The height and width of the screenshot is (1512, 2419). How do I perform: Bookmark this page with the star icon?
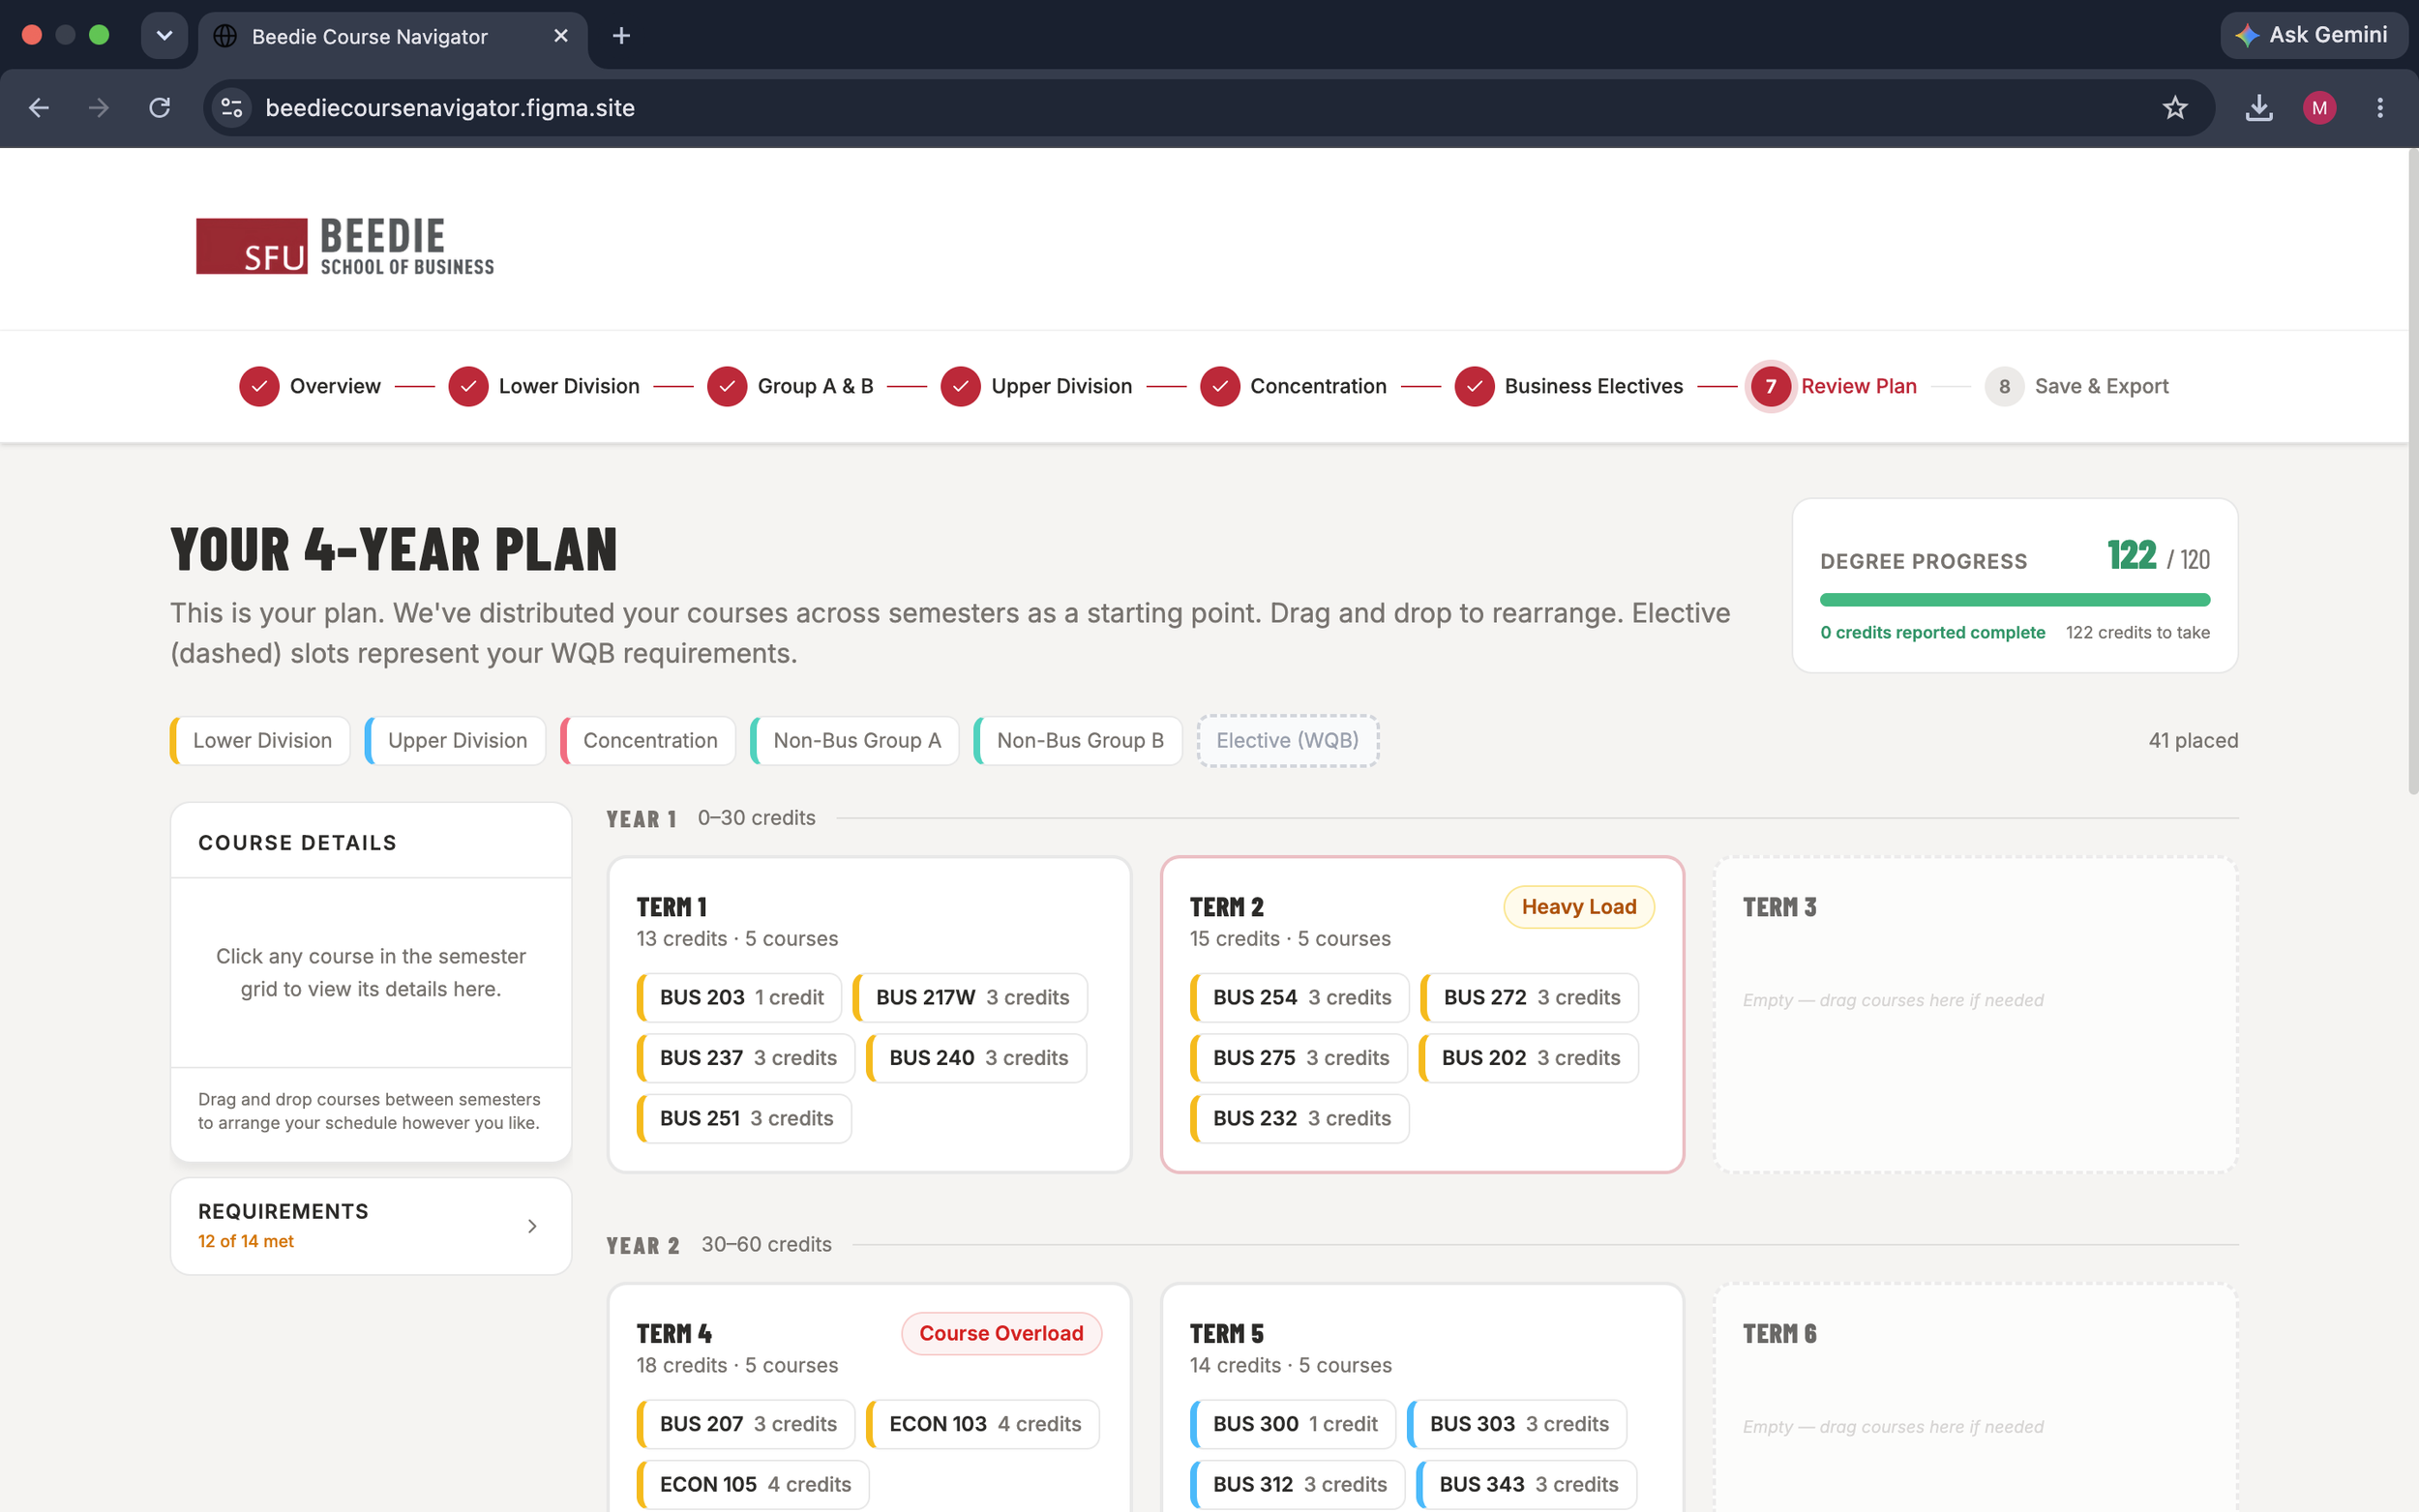point(2174,107)
